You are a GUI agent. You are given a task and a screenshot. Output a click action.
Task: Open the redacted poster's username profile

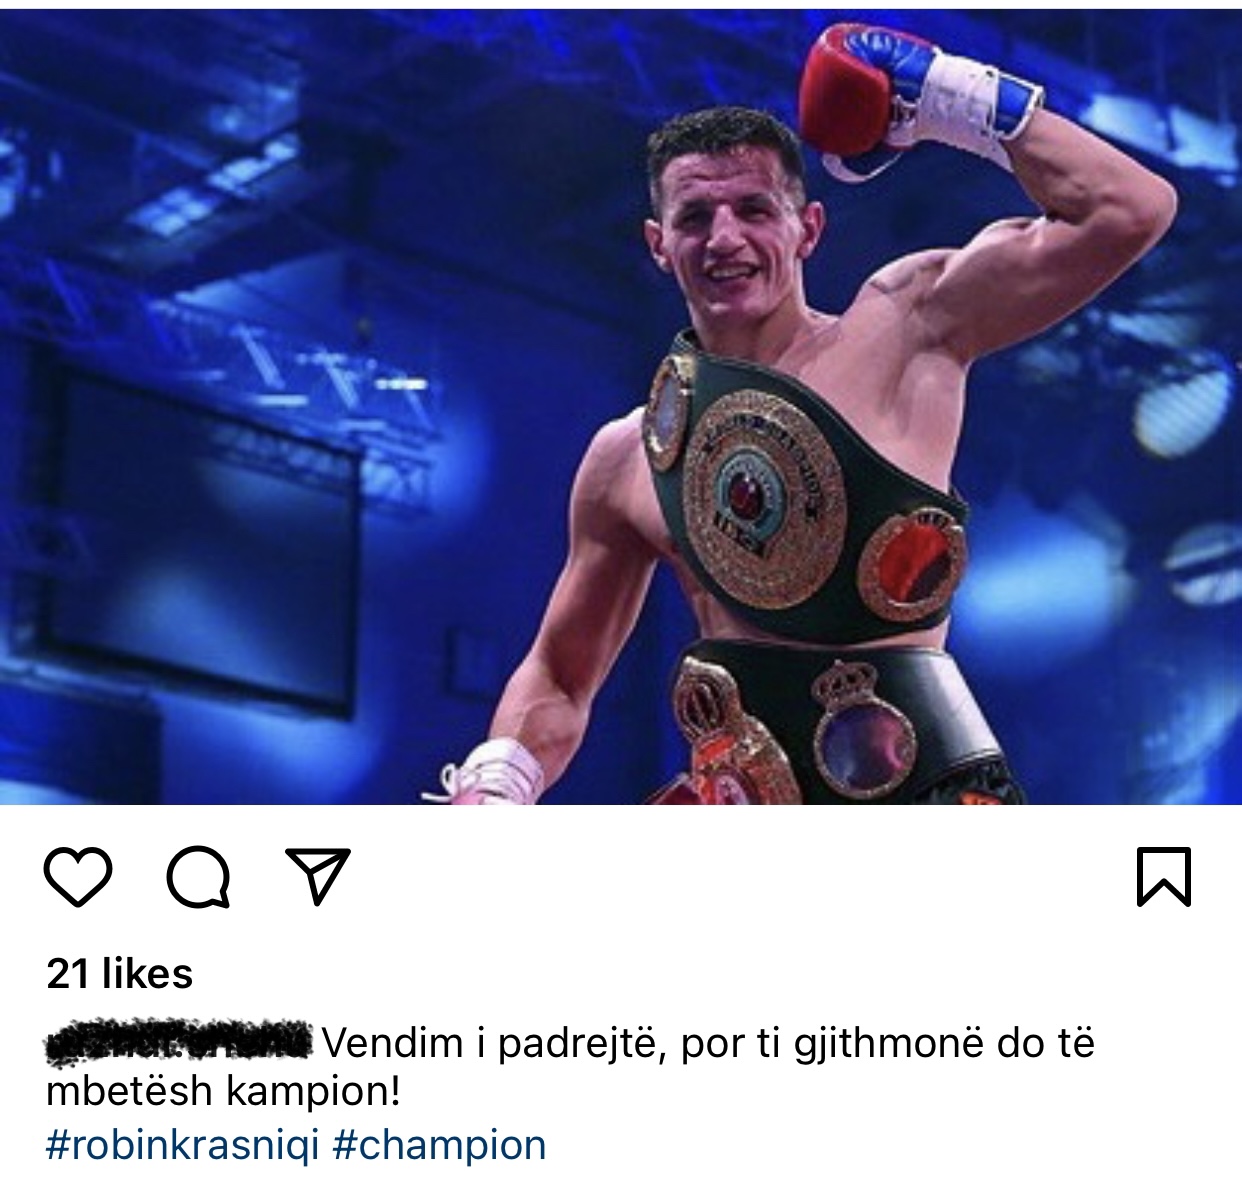coord(180,1042)
